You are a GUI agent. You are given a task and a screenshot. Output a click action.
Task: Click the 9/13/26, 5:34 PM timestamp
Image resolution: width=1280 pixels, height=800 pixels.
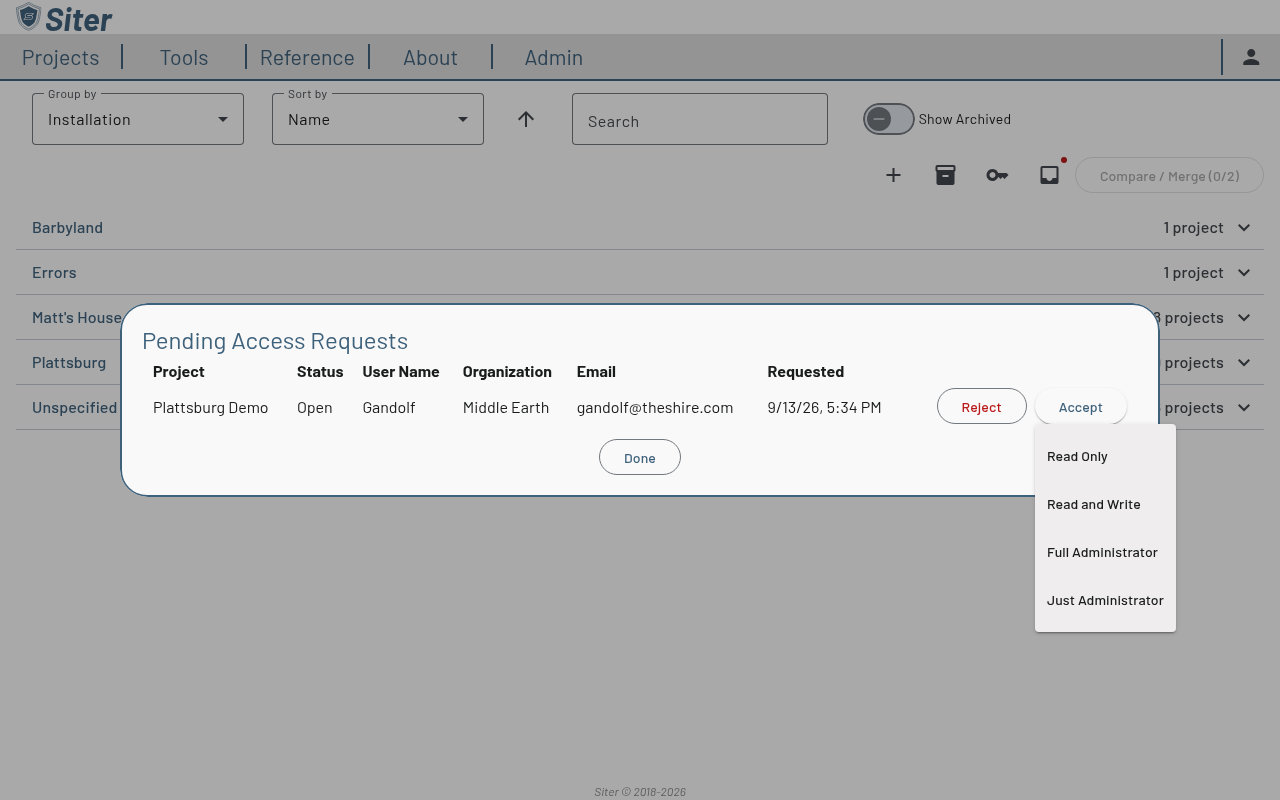[x=824, y=407]
